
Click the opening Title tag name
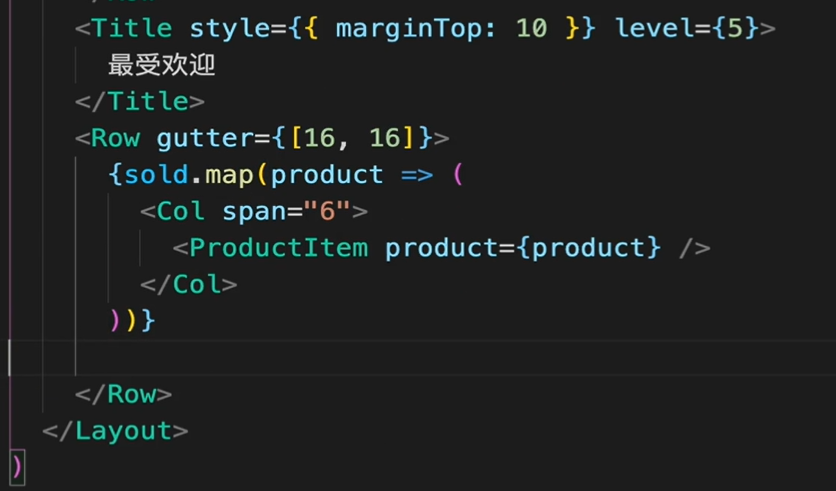[132, 28]
